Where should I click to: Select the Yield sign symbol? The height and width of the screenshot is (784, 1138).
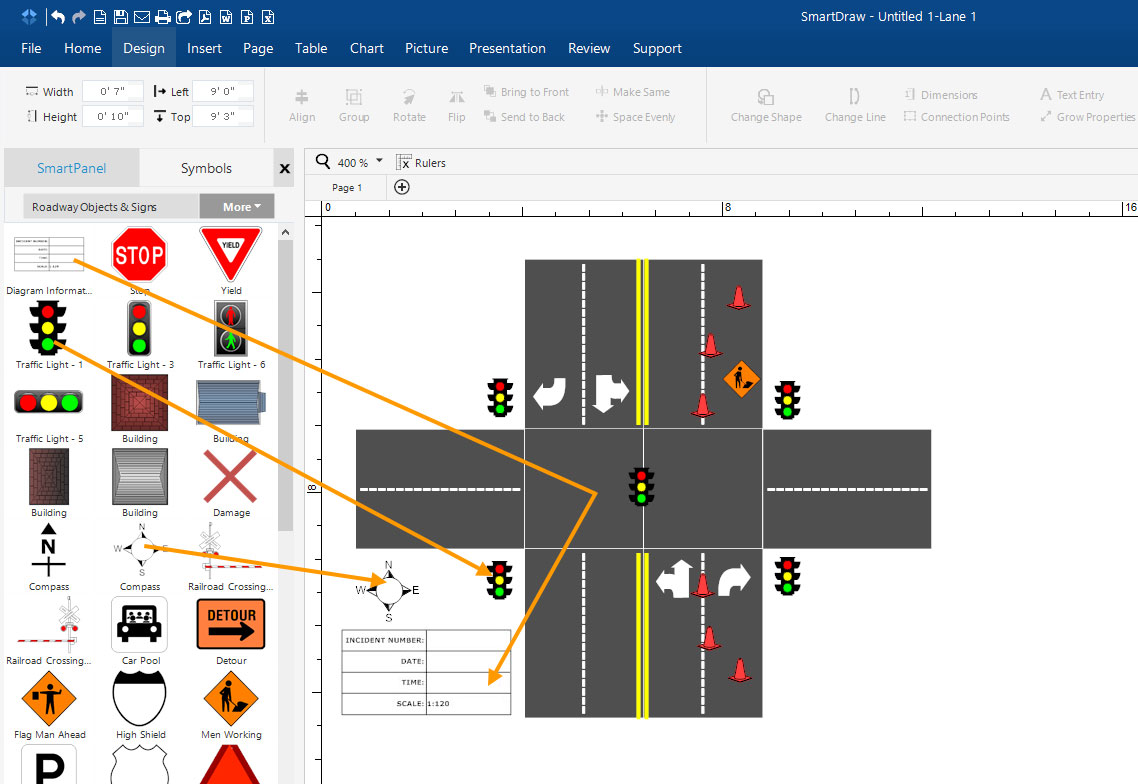pyautogui.click(x=230, y=253)
